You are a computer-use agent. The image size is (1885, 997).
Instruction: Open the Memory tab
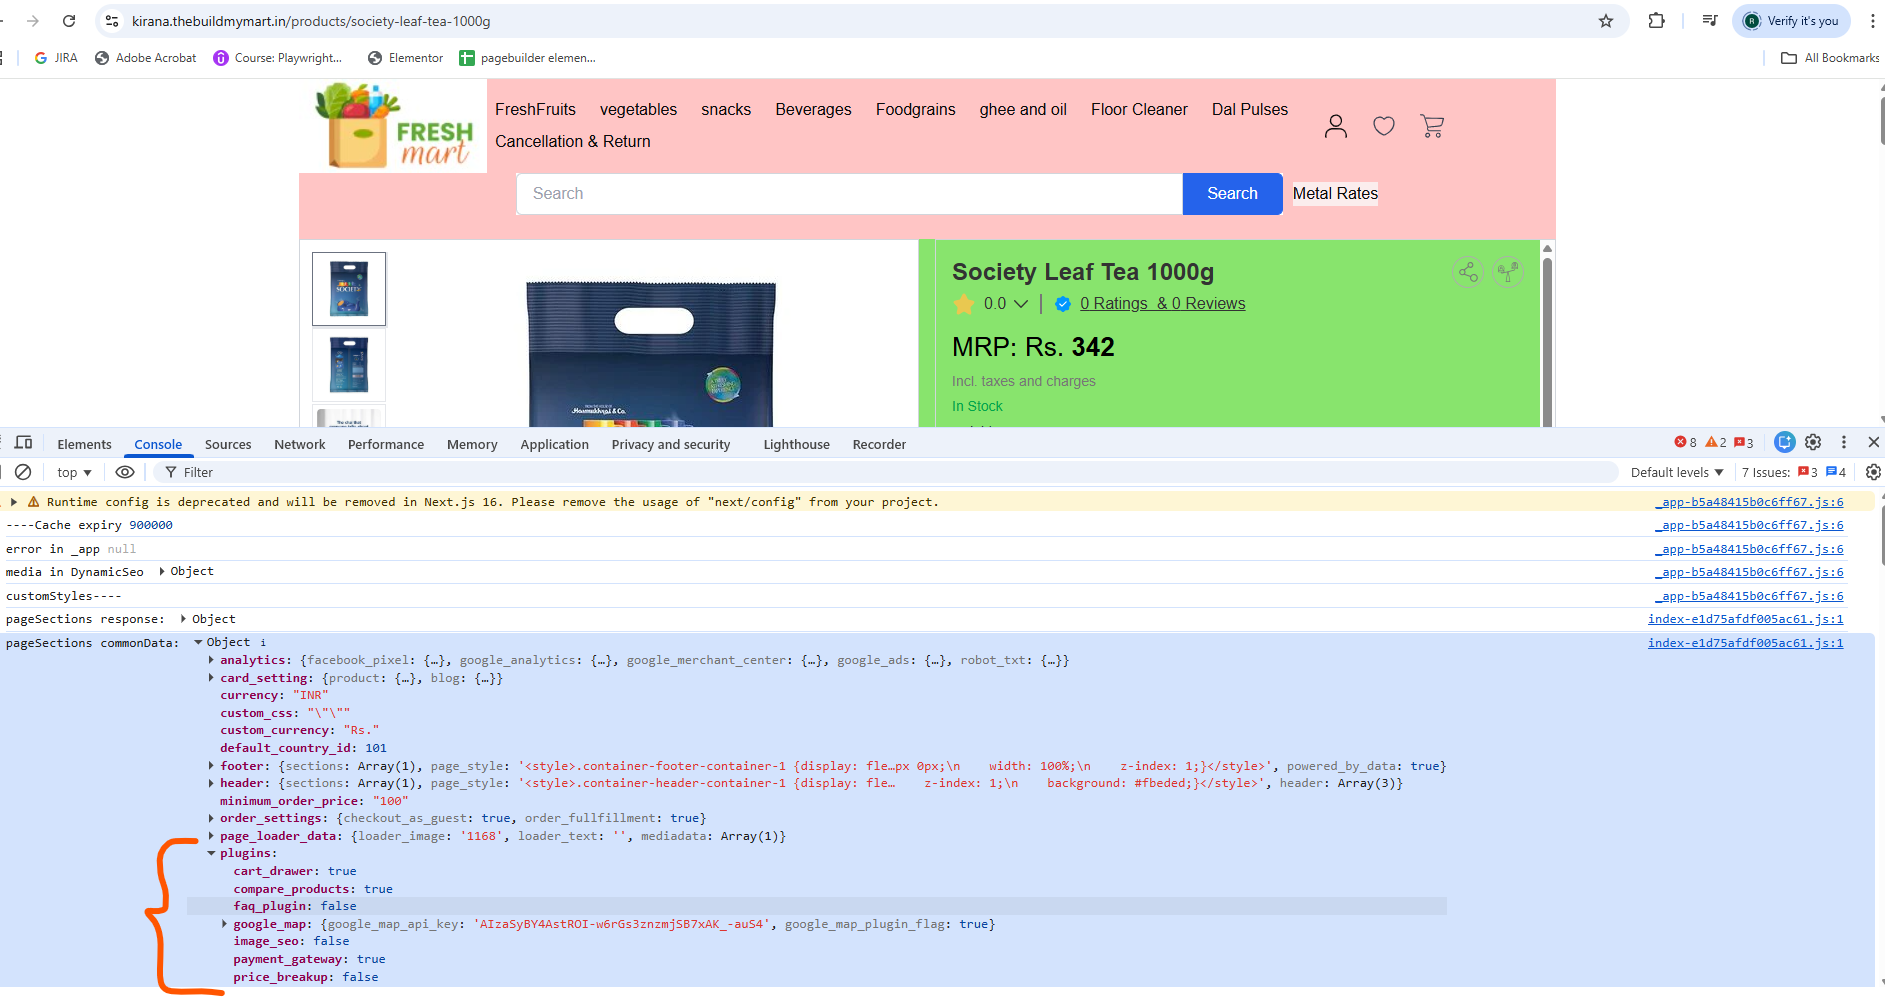[472, 444]
